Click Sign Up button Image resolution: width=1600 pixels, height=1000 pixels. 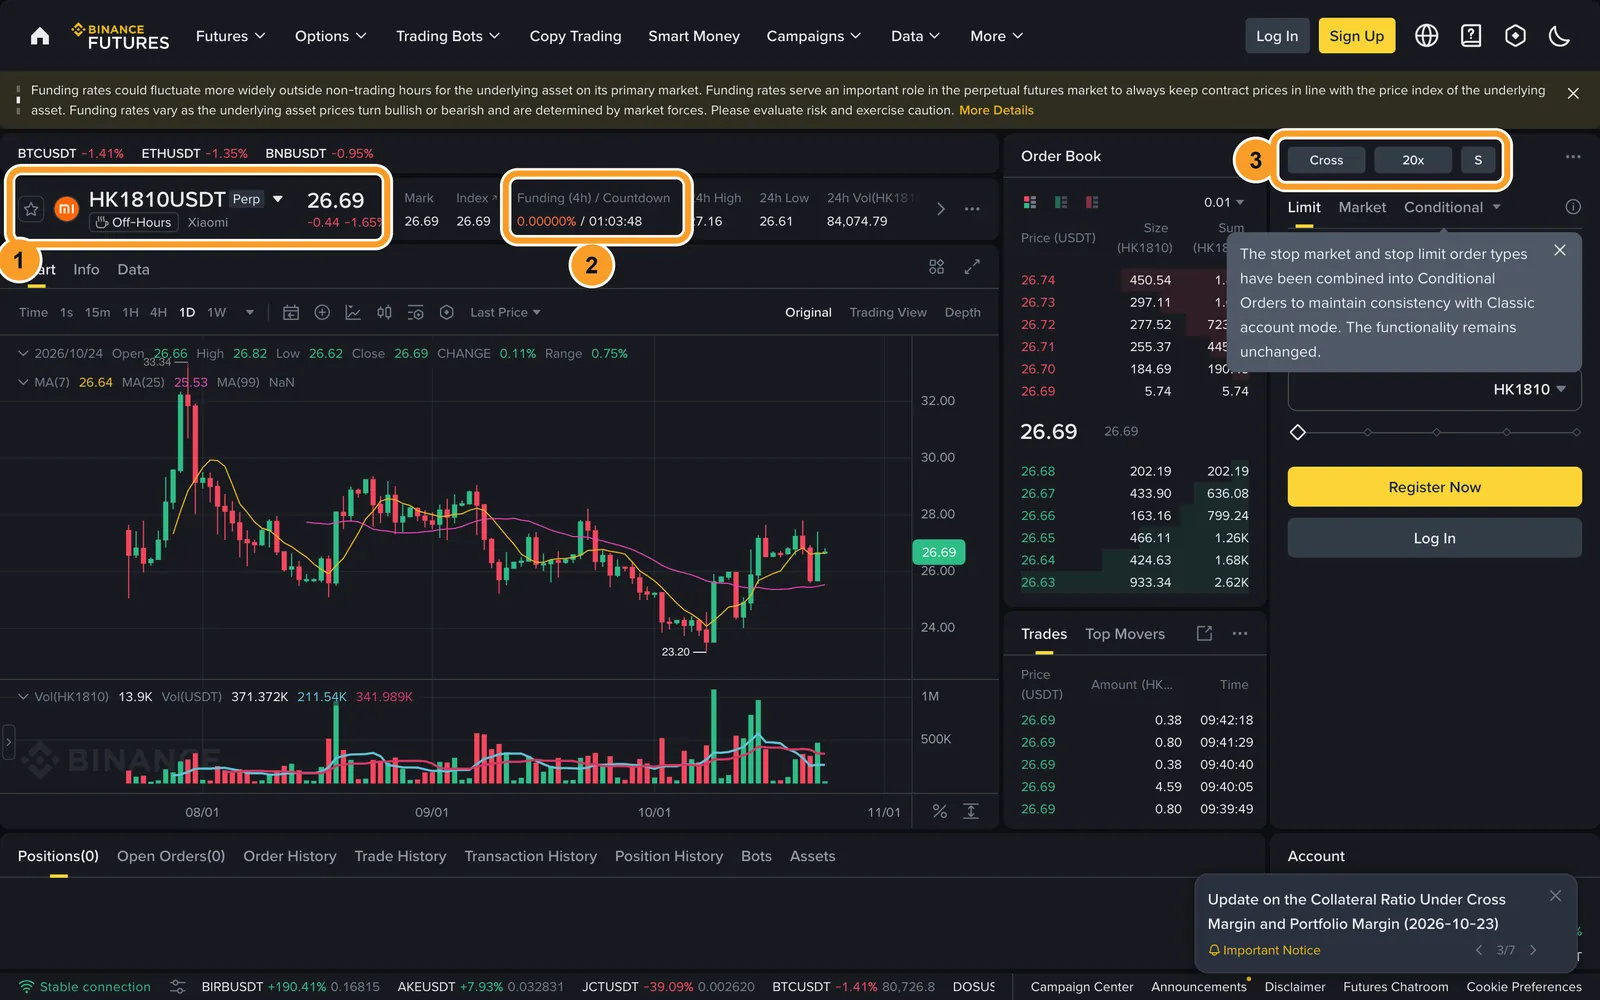(1356, 36)
